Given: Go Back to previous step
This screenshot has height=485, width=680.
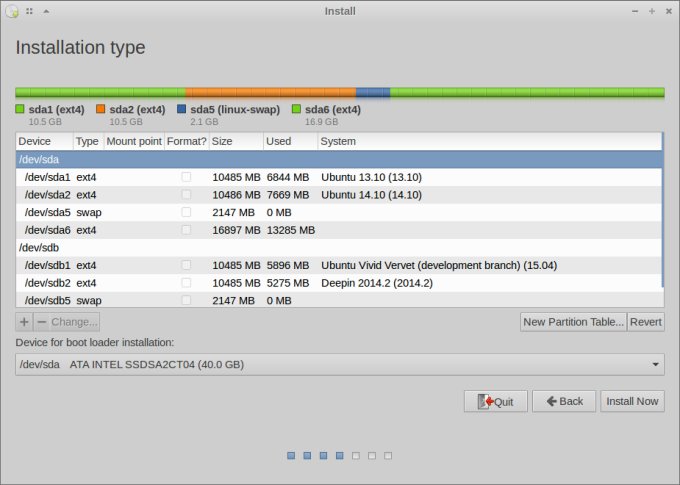Looking at the screenshot, I should coord(564,401).
